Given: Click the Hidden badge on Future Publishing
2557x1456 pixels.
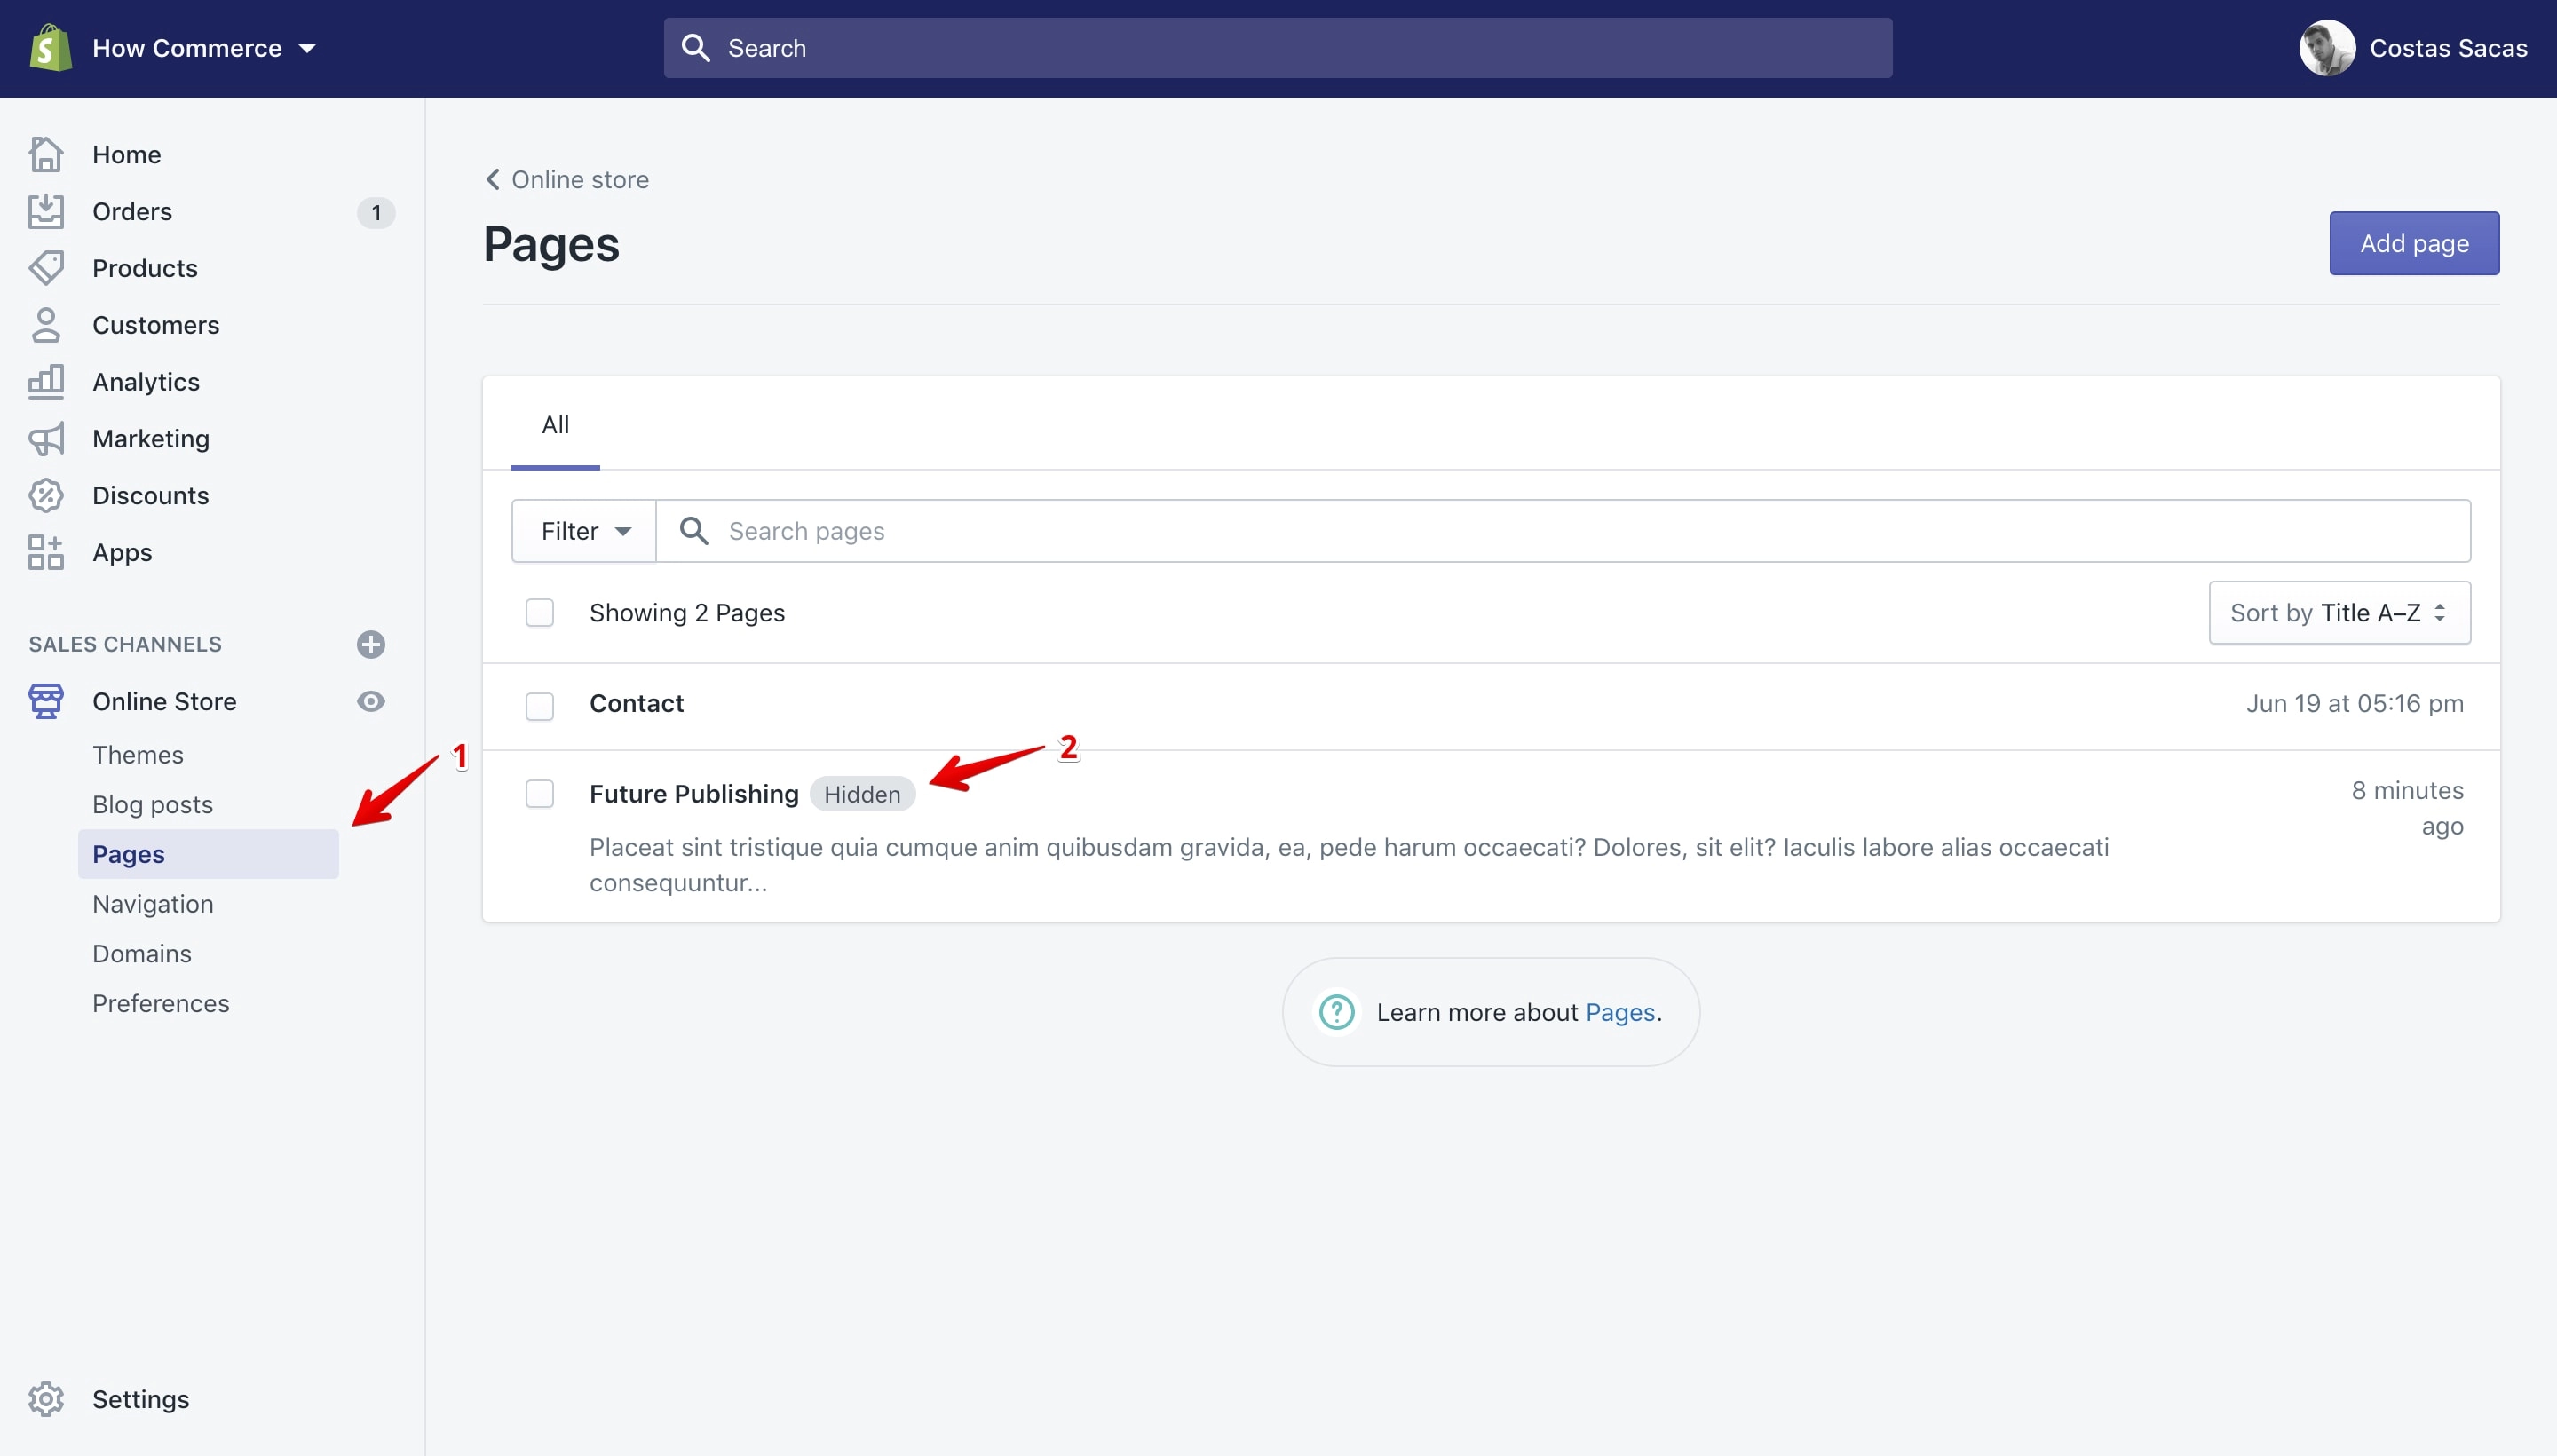Looking at the screenshot, I should pos(862,794).
